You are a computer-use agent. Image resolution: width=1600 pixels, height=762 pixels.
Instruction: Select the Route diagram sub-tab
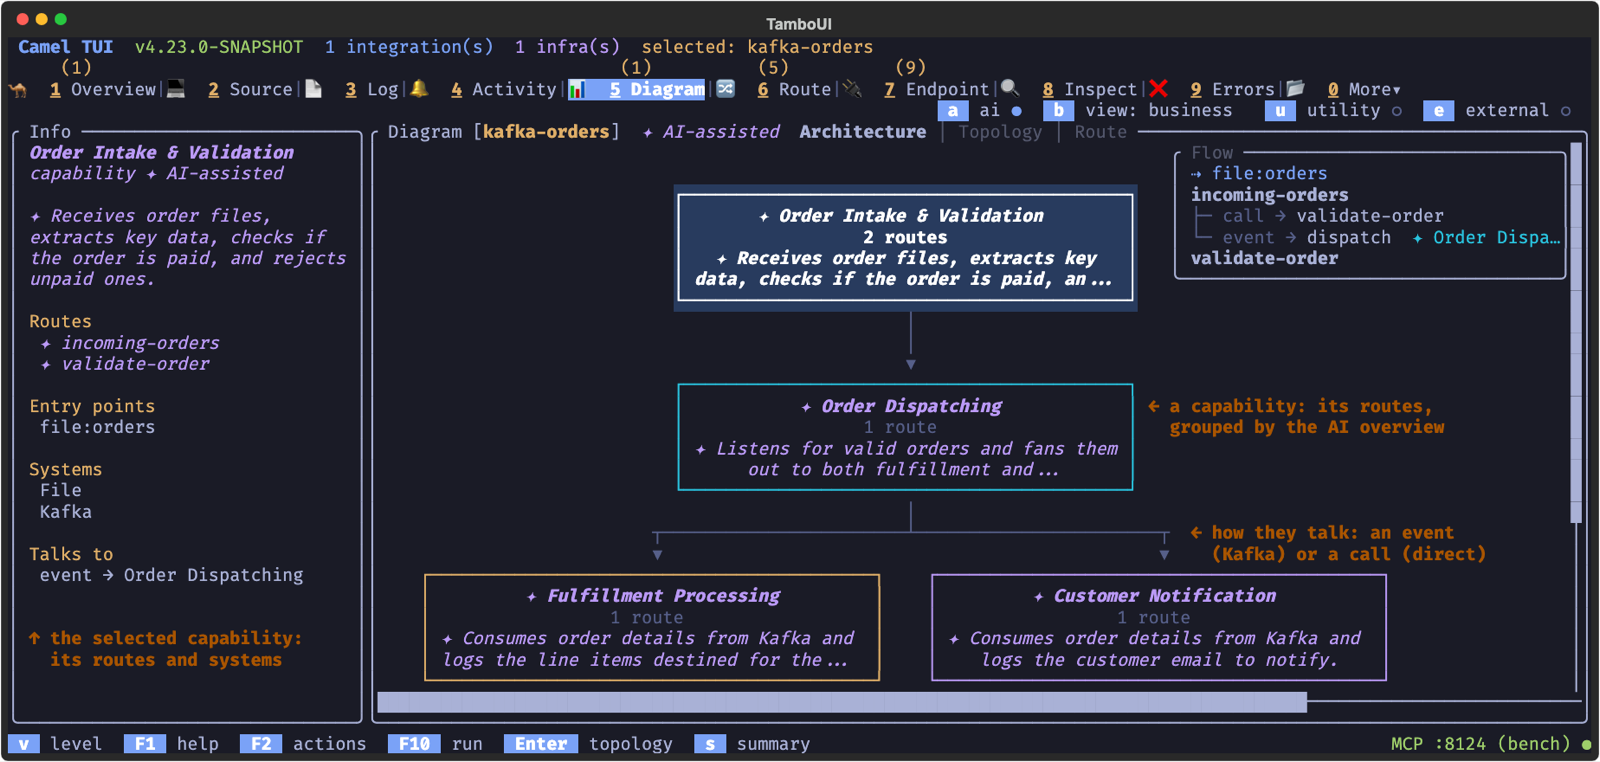[1100, 132]
